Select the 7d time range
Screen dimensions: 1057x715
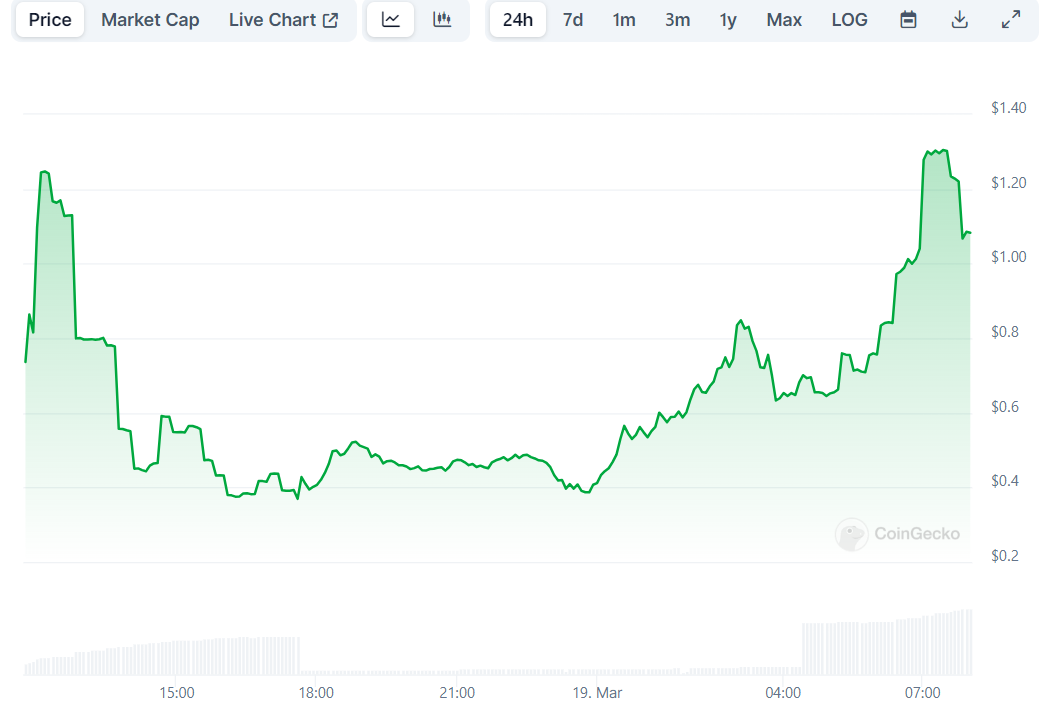(x=573, y=20)
